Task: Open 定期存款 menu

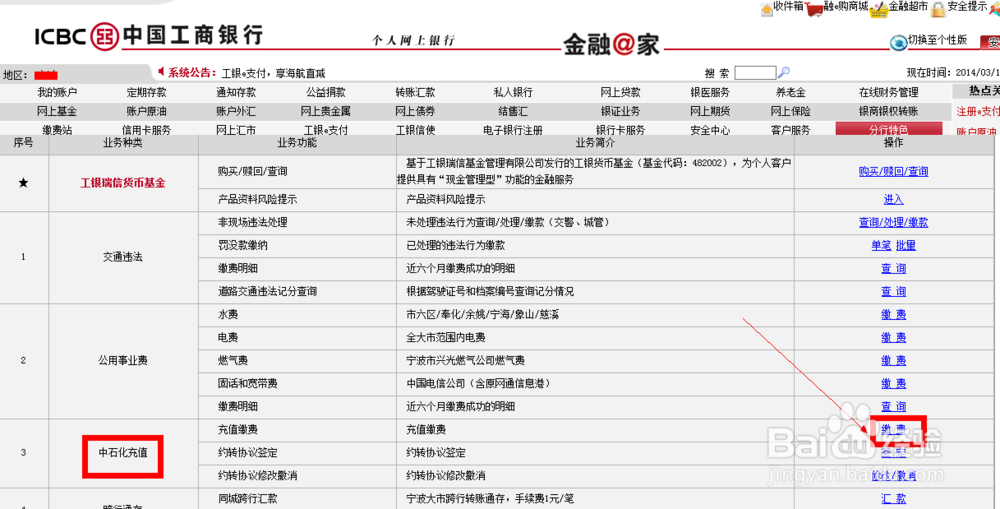Action: [x=146, y=92]
